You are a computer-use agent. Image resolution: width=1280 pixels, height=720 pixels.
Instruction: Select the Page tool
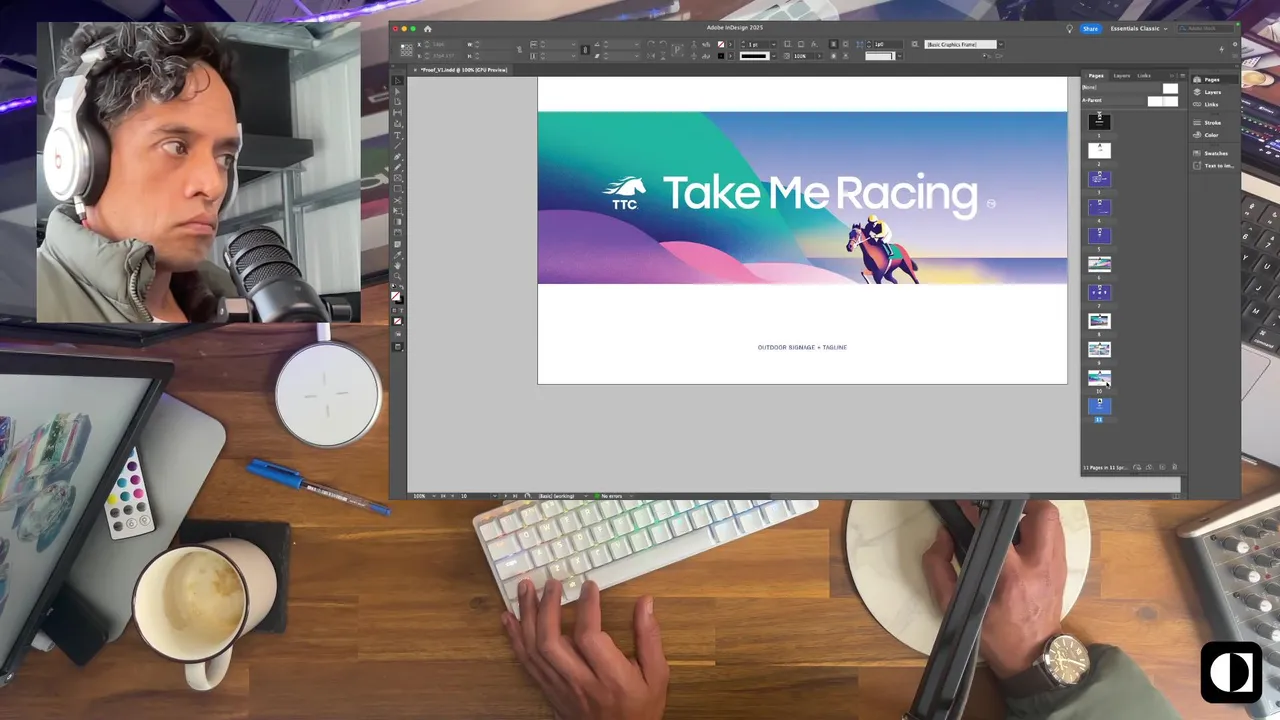396,100
